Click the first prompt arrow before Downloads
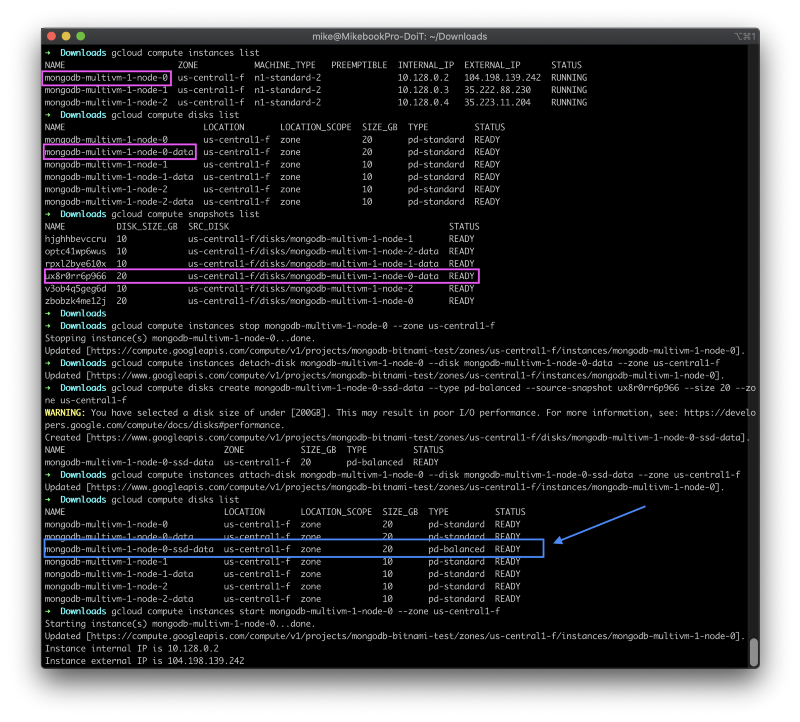Screen dimensions: 800x722 tap(48, 53)
